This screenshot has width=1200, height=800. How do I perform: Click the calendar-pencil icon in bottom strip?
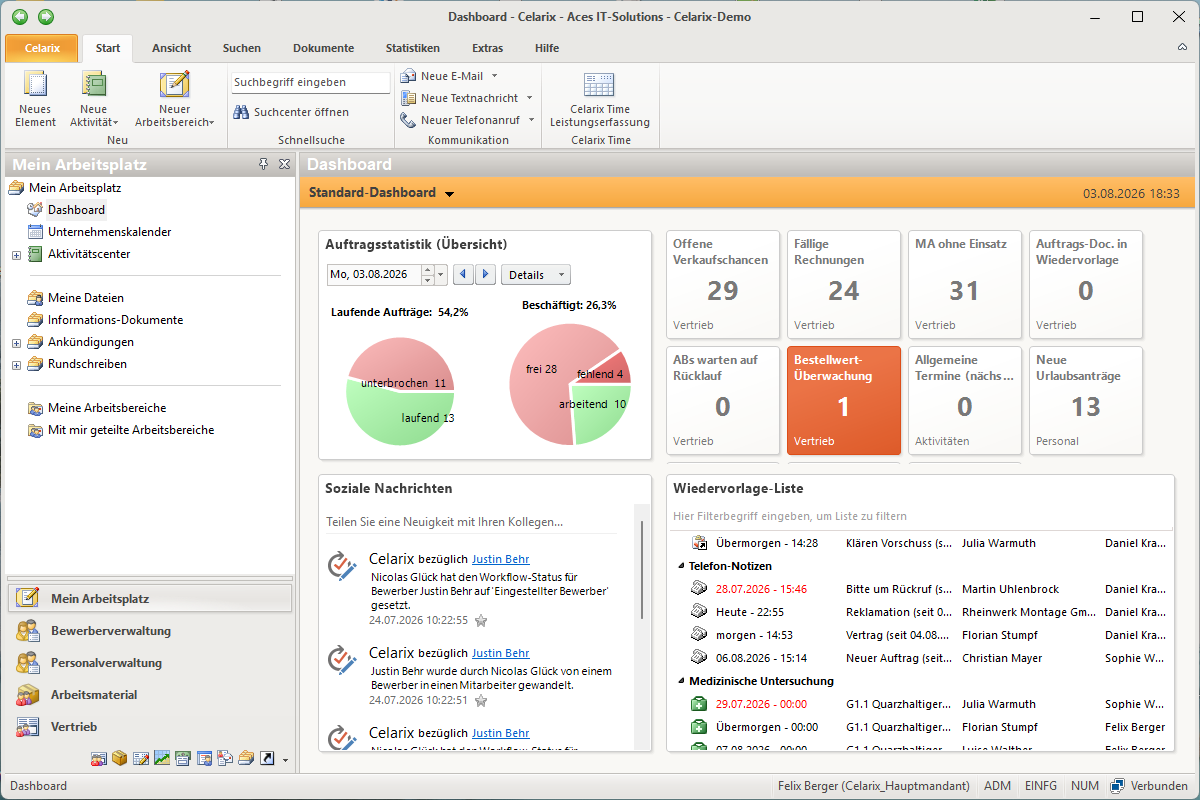coord(140,758)
